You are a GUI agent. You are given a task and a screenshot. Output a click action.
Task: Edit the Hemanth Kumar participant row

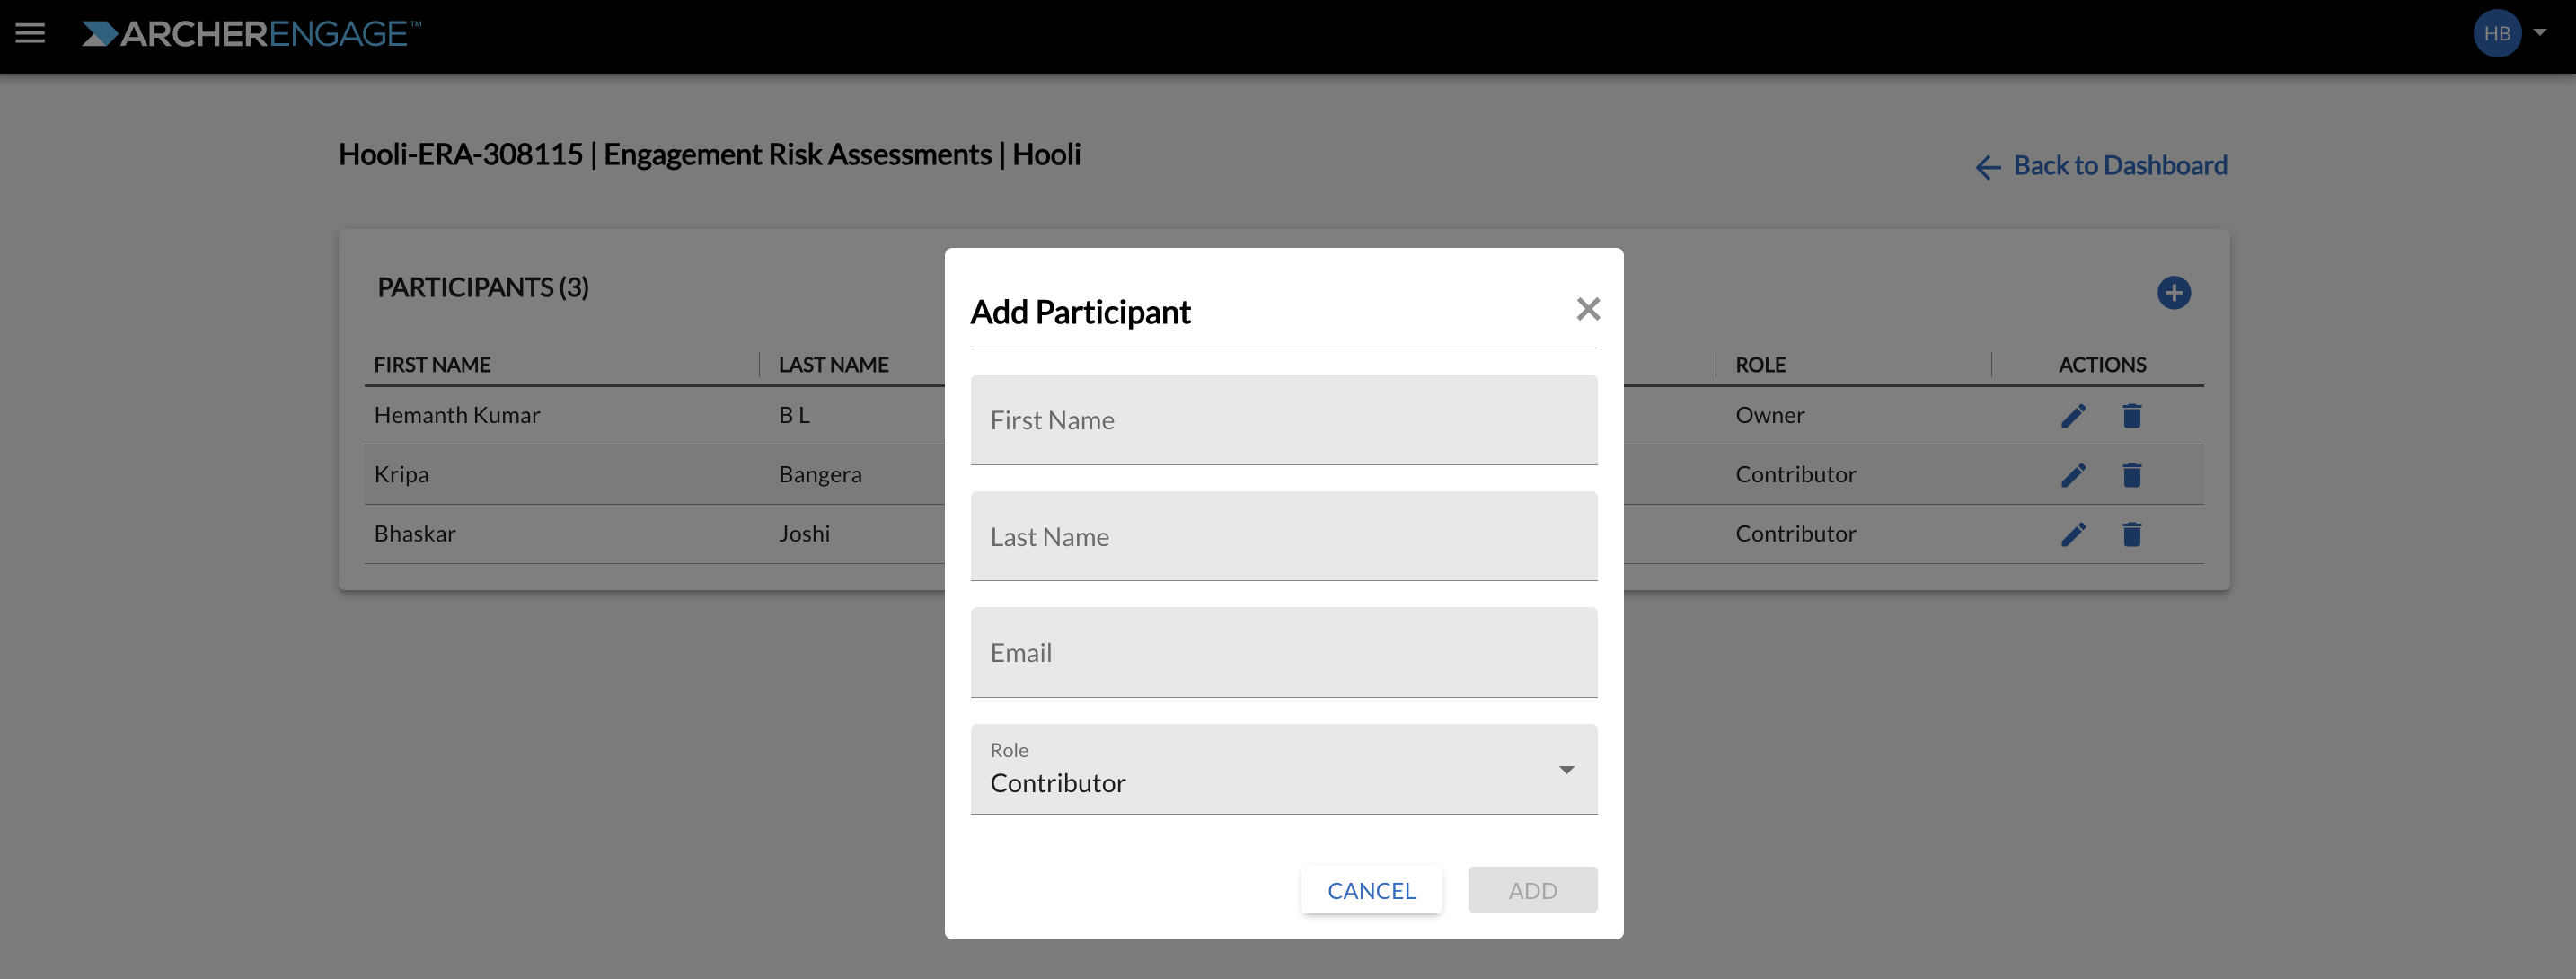(2073, 415)
